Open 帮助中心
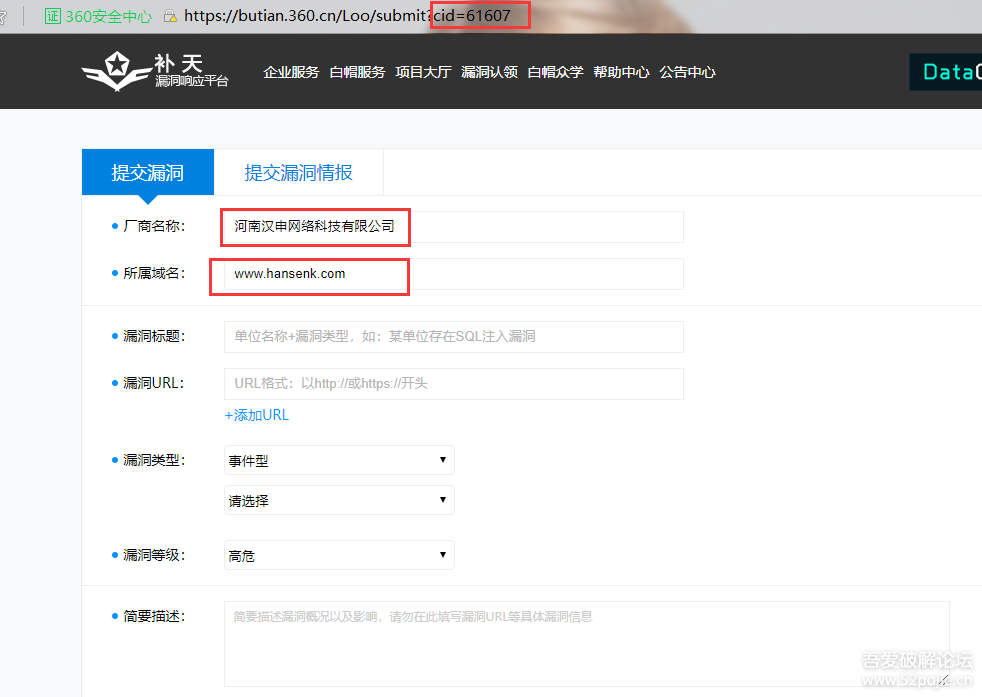982x697 pixels. pyautogui.click(x=621, y=72)
